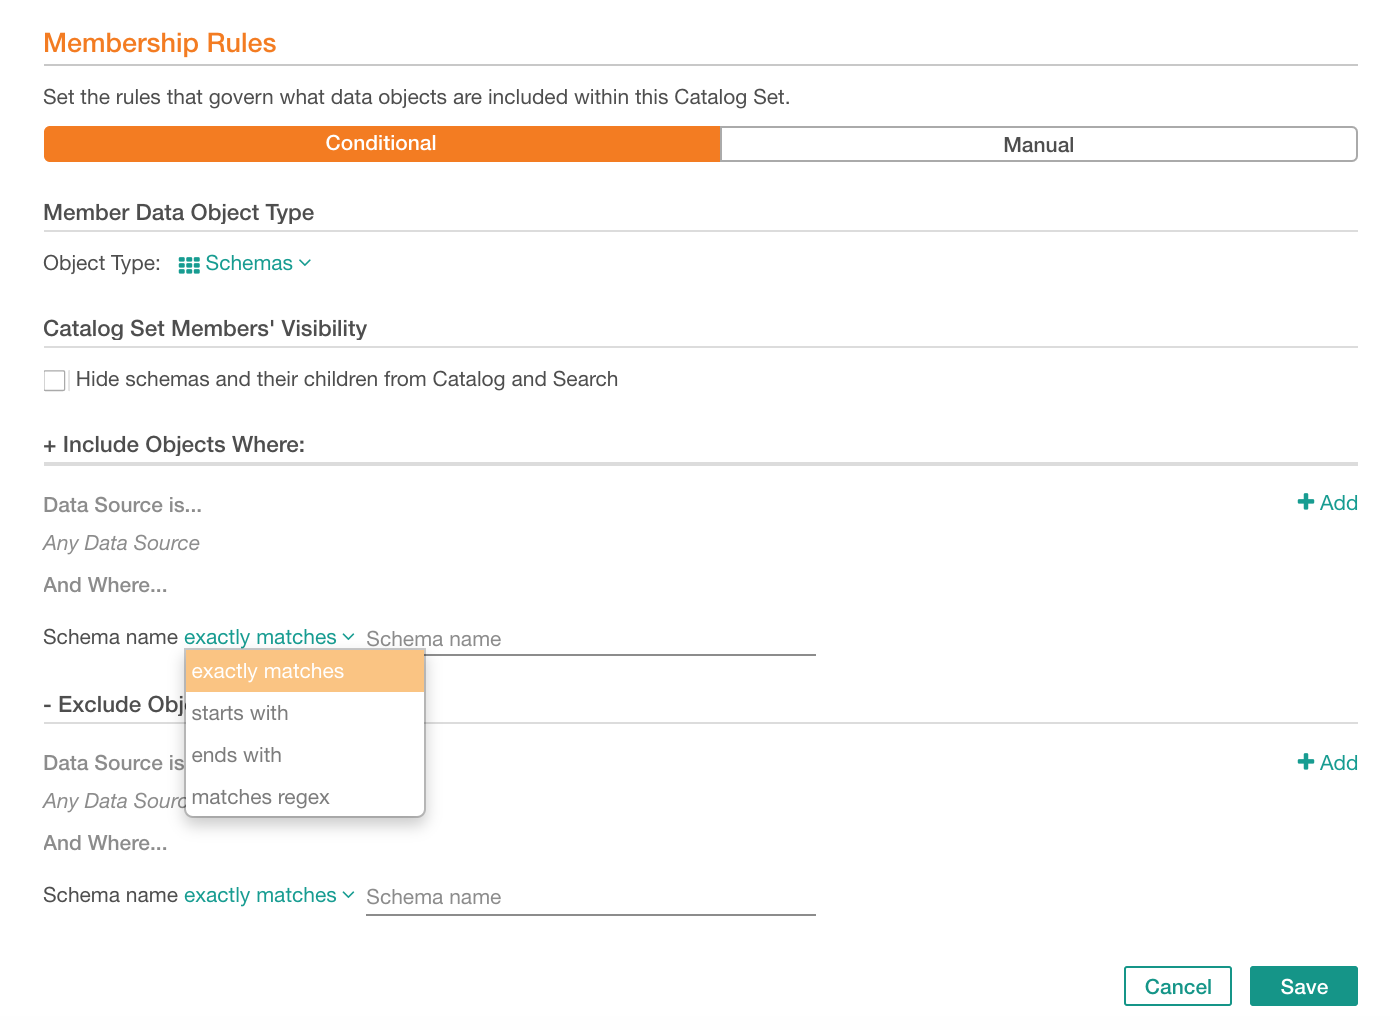The height and width of the screenshot is (1030, 1390).
Task: Click the Schemas grid icon
Action: click(x=189, y=265)
